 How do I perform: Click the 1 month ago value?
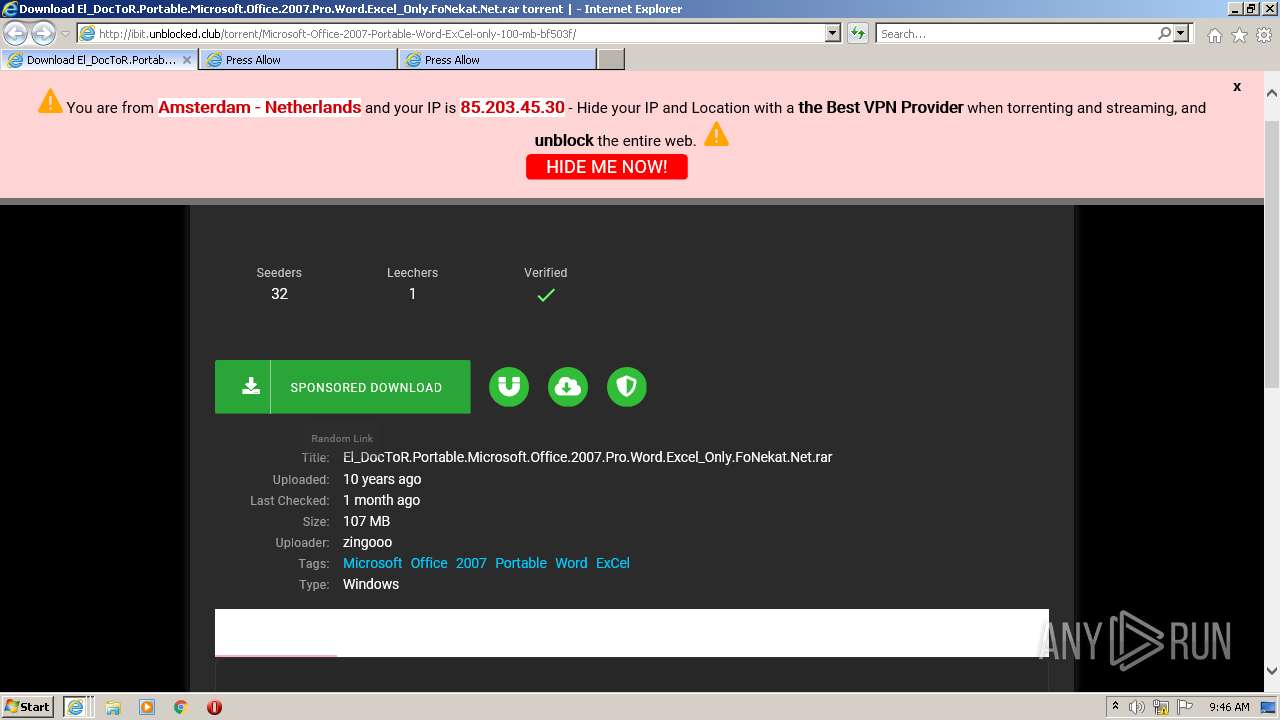(381, 500)
